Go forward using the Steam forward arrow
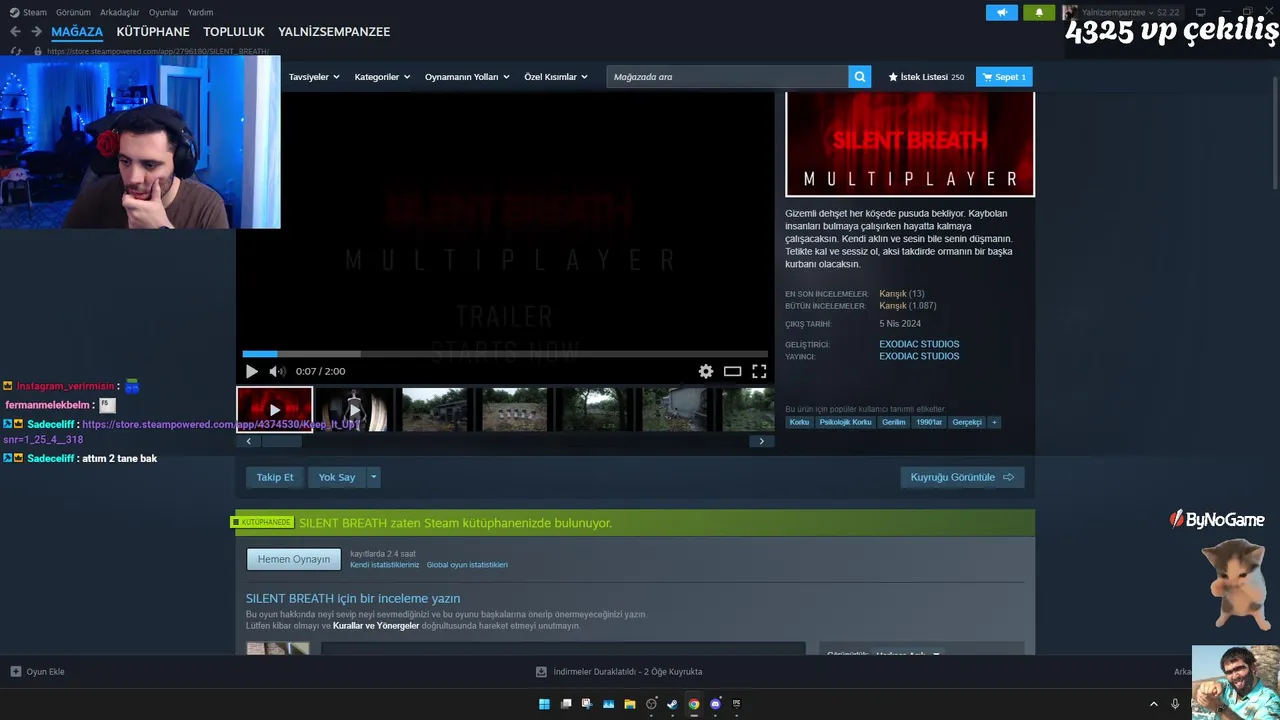1280x720 pixels. pos(36,32)
